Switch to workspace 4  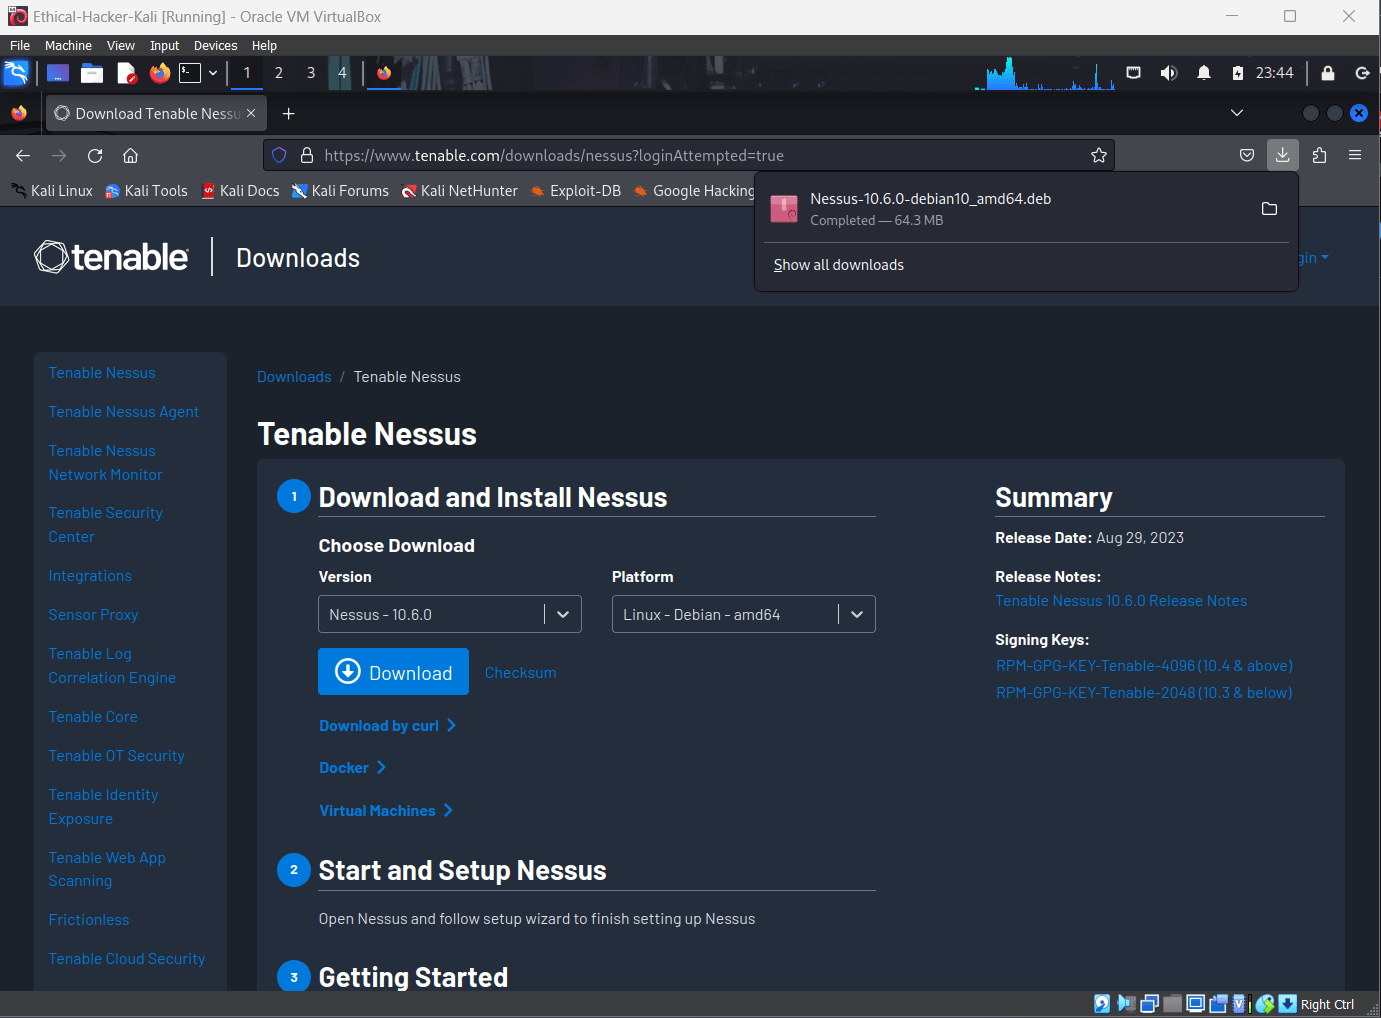[x=342, y=73]
